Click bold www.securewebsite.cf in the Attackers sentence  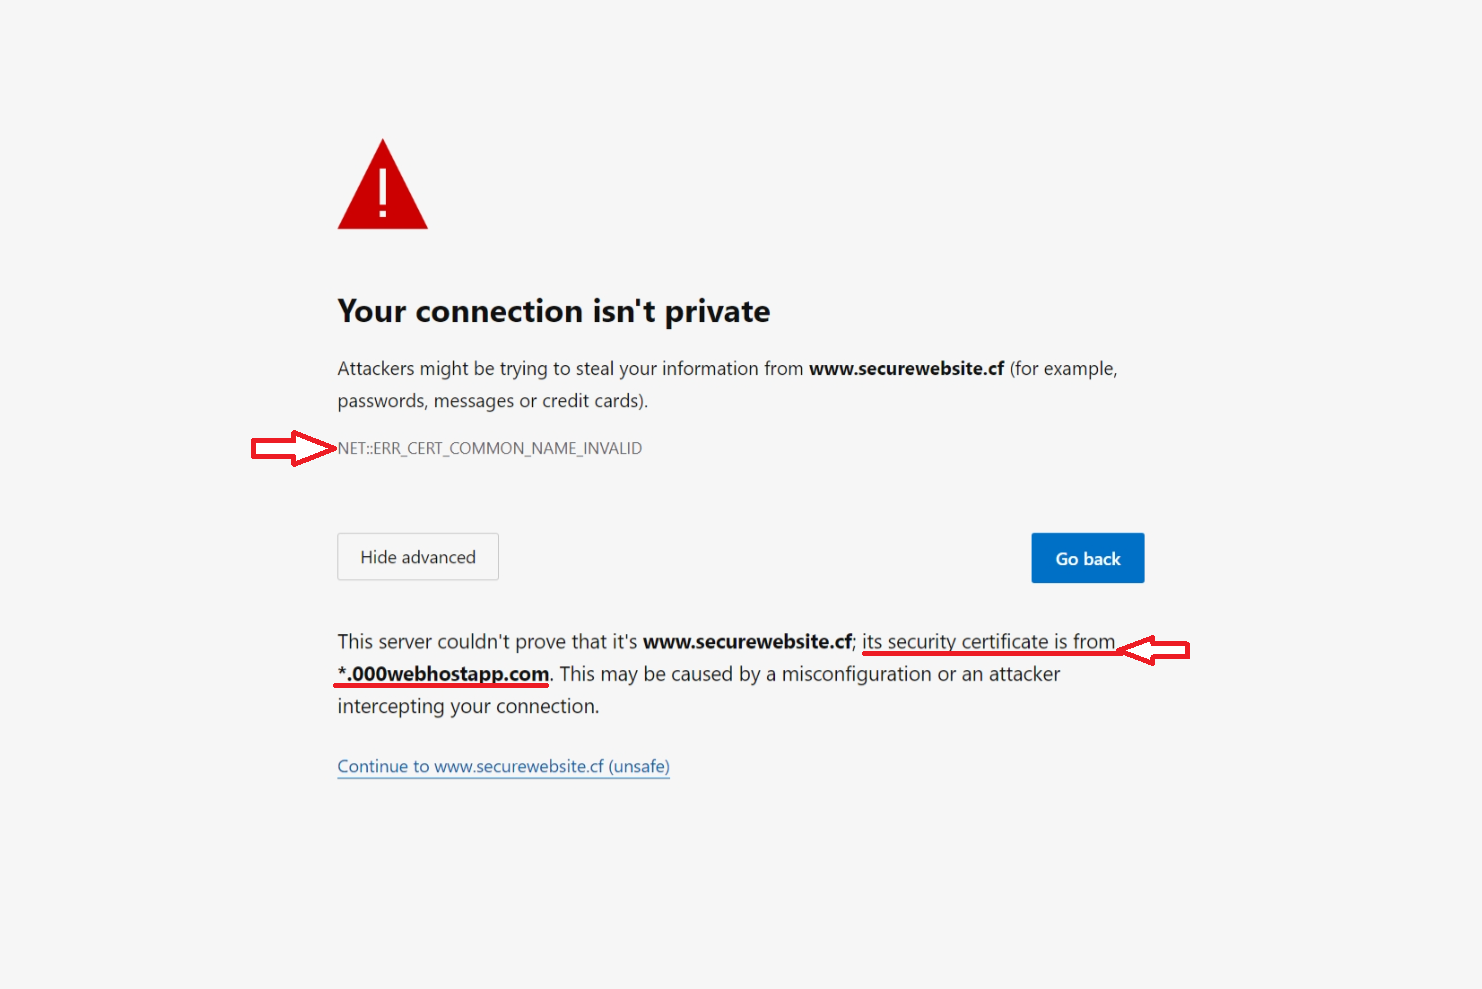tap(906, 369)
